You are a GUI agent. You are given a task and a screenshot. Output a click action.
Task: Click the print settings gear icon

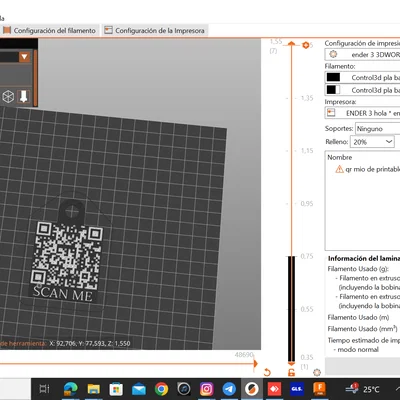pyautogui.click(x=333, y=54)
